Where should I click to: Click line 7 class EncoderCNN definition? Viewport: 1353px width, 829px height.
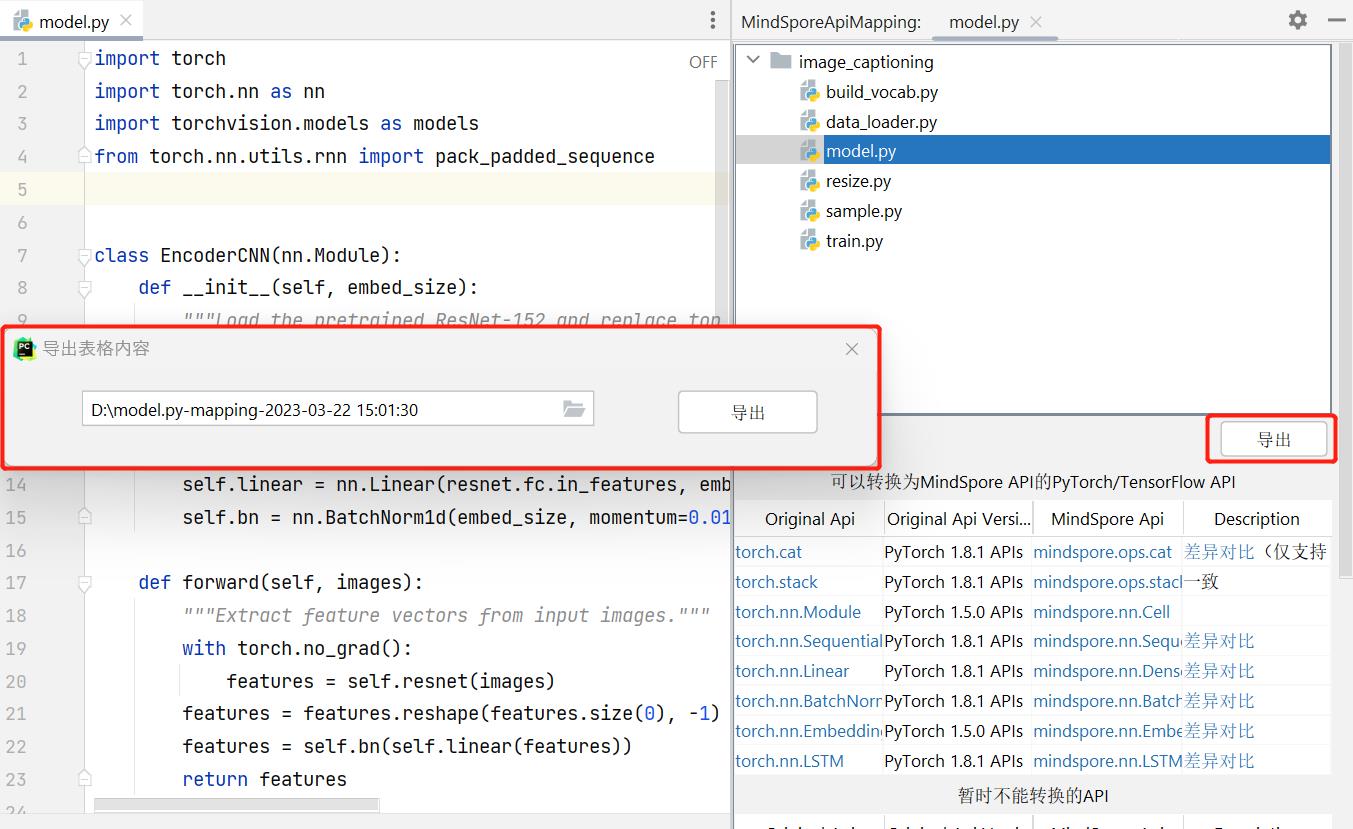(x=247, y=255)
